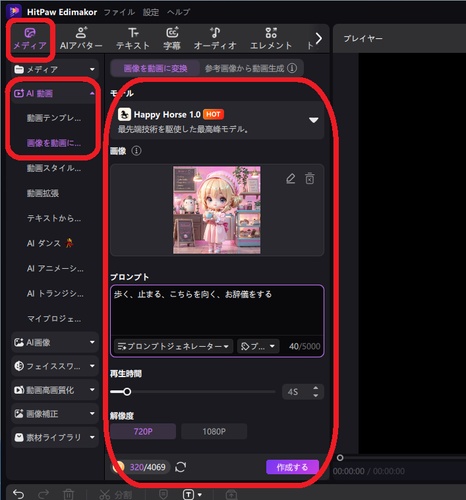Open the プ... tag dropdown in prompt box
466x500 pixels.
click(x=258, y=346)
